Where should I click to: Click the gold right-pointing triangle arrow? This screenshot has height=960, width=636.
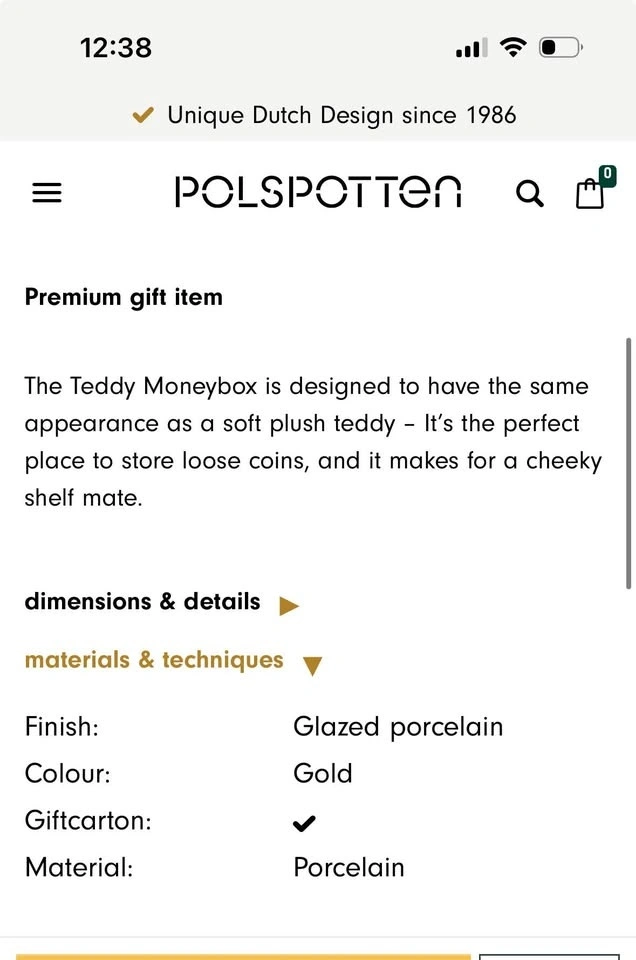click(289, 605)
